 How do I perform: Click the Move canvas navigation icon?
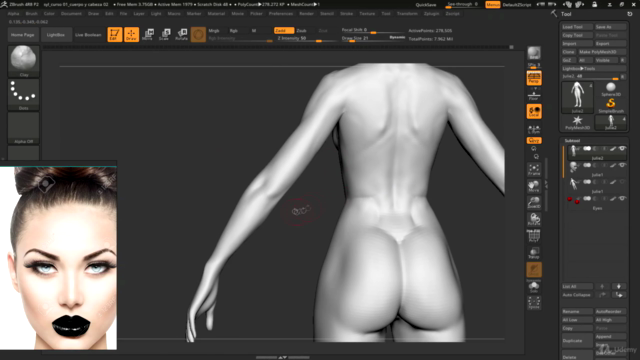tap(534, 186)
